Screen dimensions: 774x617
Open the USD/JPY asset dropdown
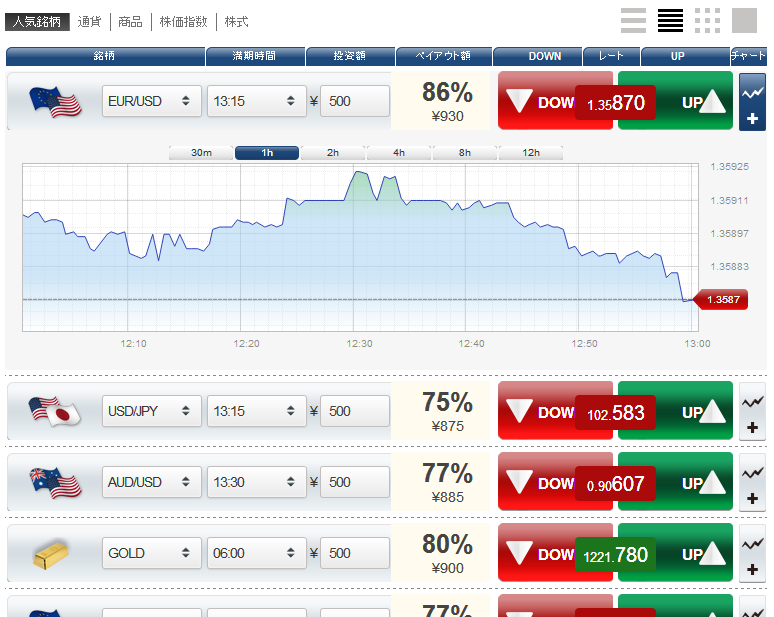152,411
